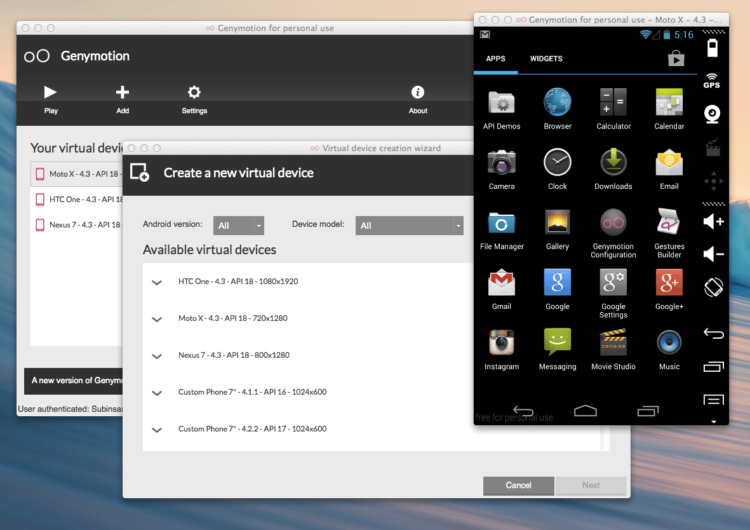Viewport: 750px width, 530px height.
Task: Launch the Browser app
Action: 557,109
